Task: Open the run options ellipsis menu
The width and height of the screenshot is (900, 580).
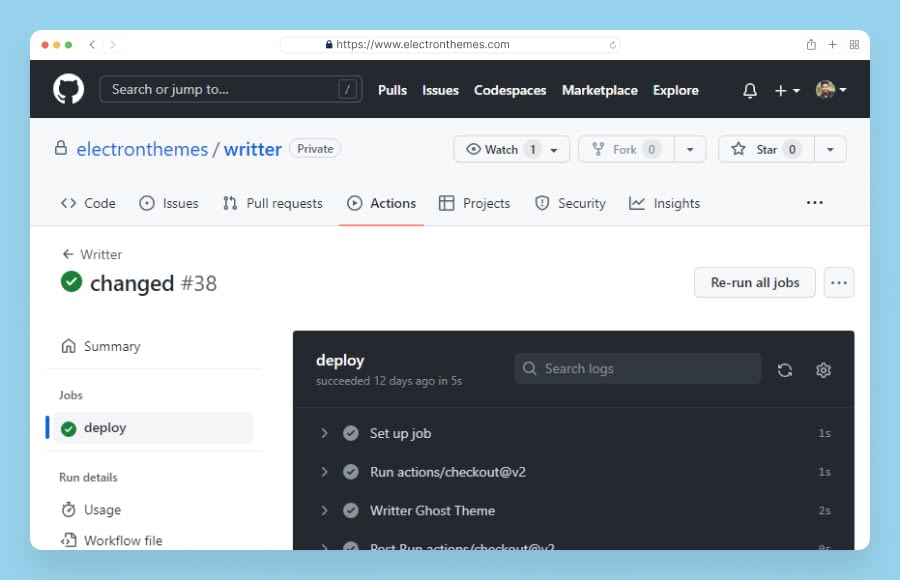Action: tap(839, 283)
